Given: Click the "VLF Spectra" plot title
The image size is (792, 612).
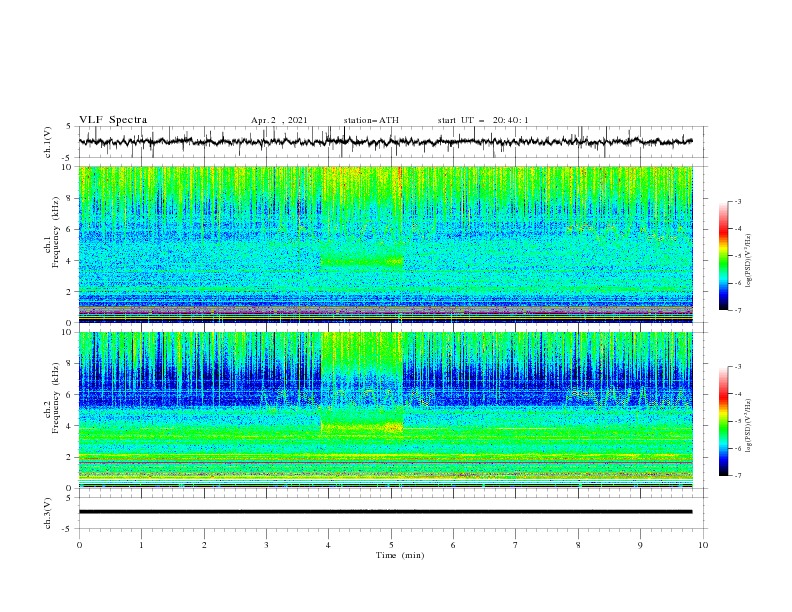Looking at the screenshot, I should point(113,120).
